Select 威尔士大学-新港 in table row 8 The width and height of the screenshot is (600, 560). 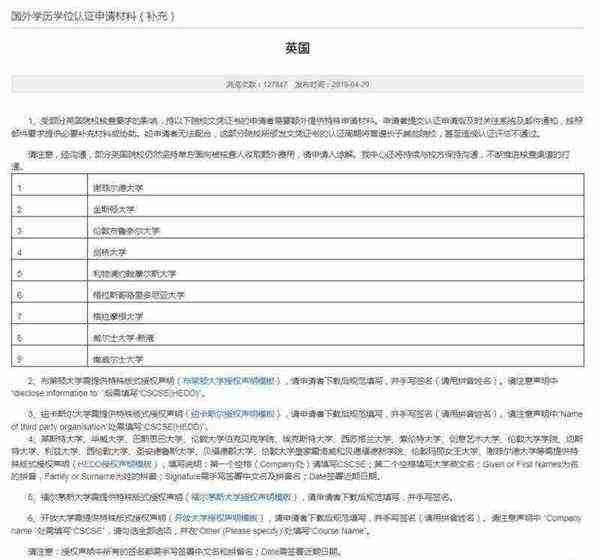(x=123, y=338)
